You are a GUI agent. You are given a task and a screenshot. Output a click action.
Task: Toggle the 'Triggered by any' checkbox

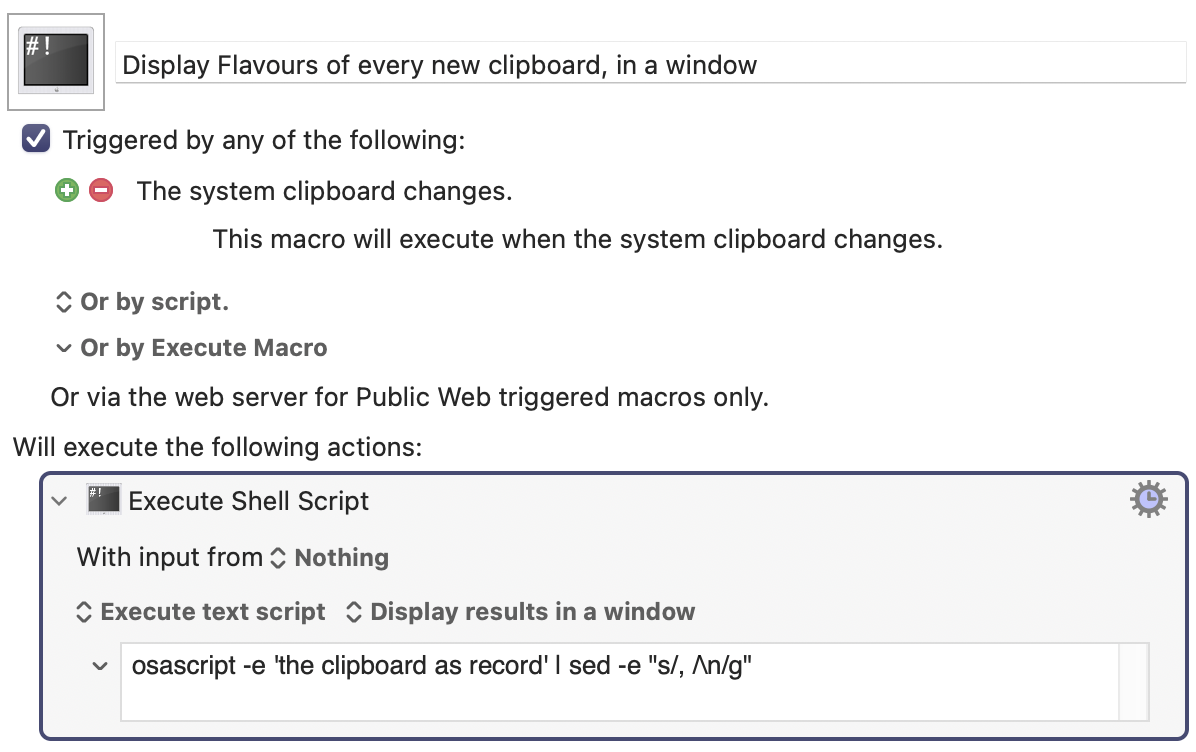coord(36,139)
